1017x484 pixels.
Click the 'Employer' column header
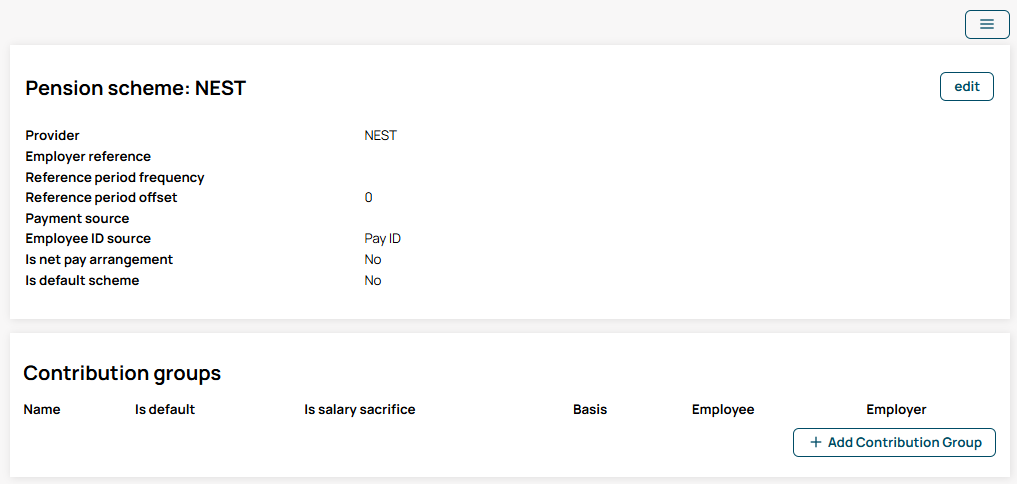point(896,409)
